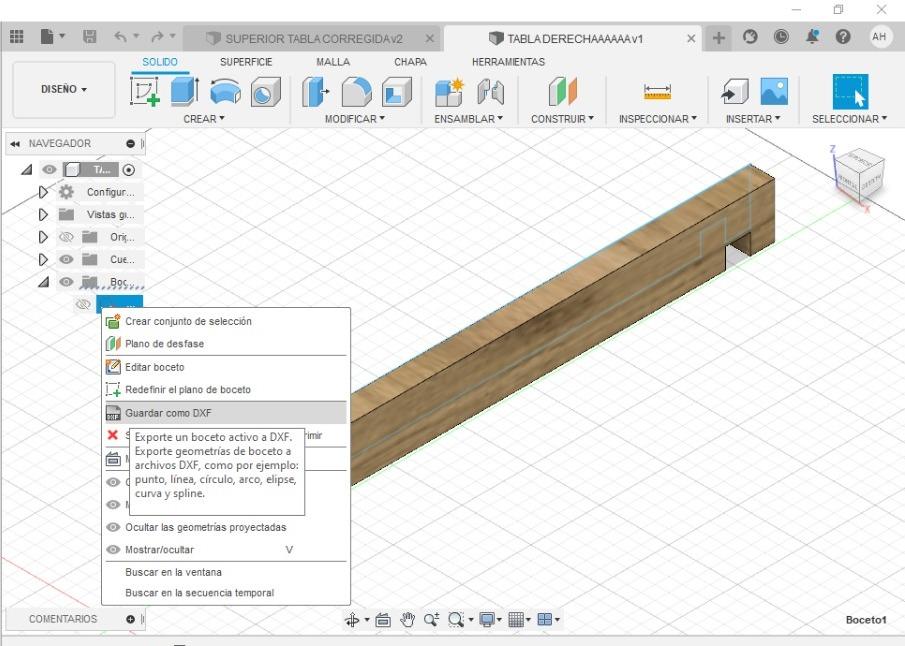Toggle the selected sketch visibility eye

(83, 304)
